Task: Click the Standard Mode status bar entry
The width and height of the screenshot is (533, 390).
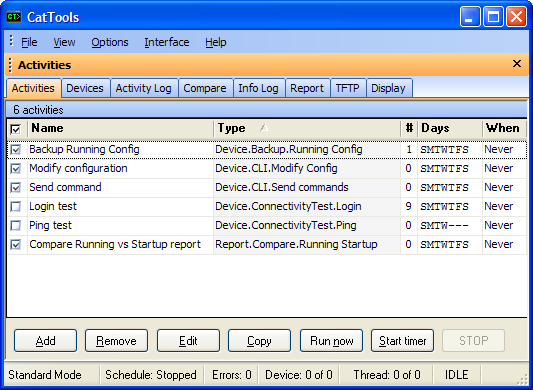Action: [x=45, y=375]
